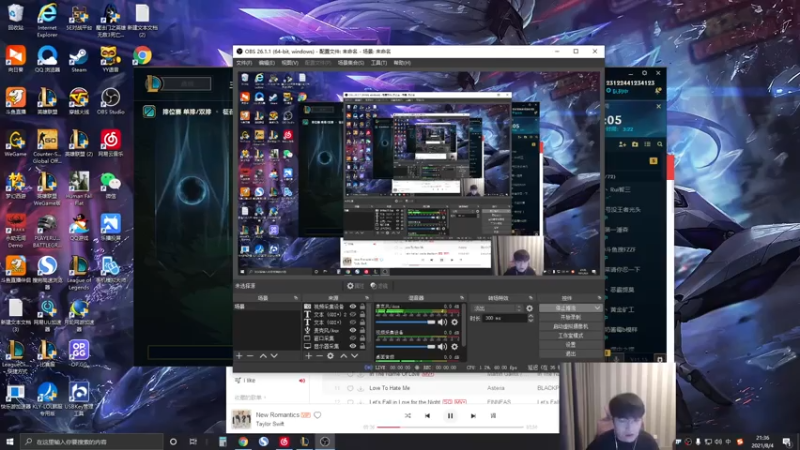Screen dimensions: 800x450
Task: Open source properties gear in sources toolbar
Action: pos(330,356)
